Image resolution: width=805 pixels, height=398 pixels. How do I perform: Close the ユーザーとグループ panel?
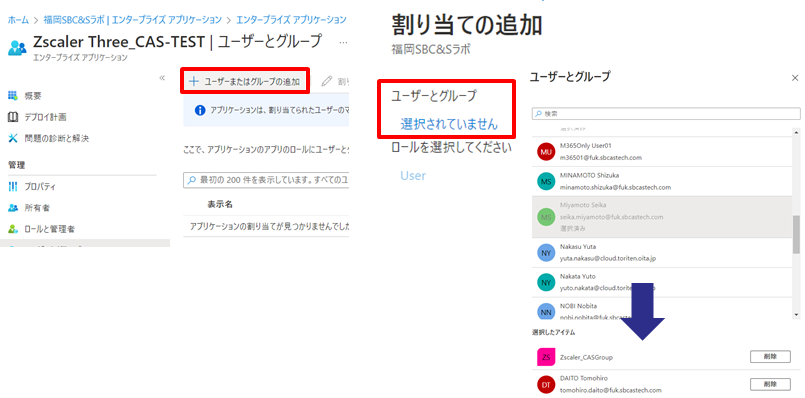795,78
